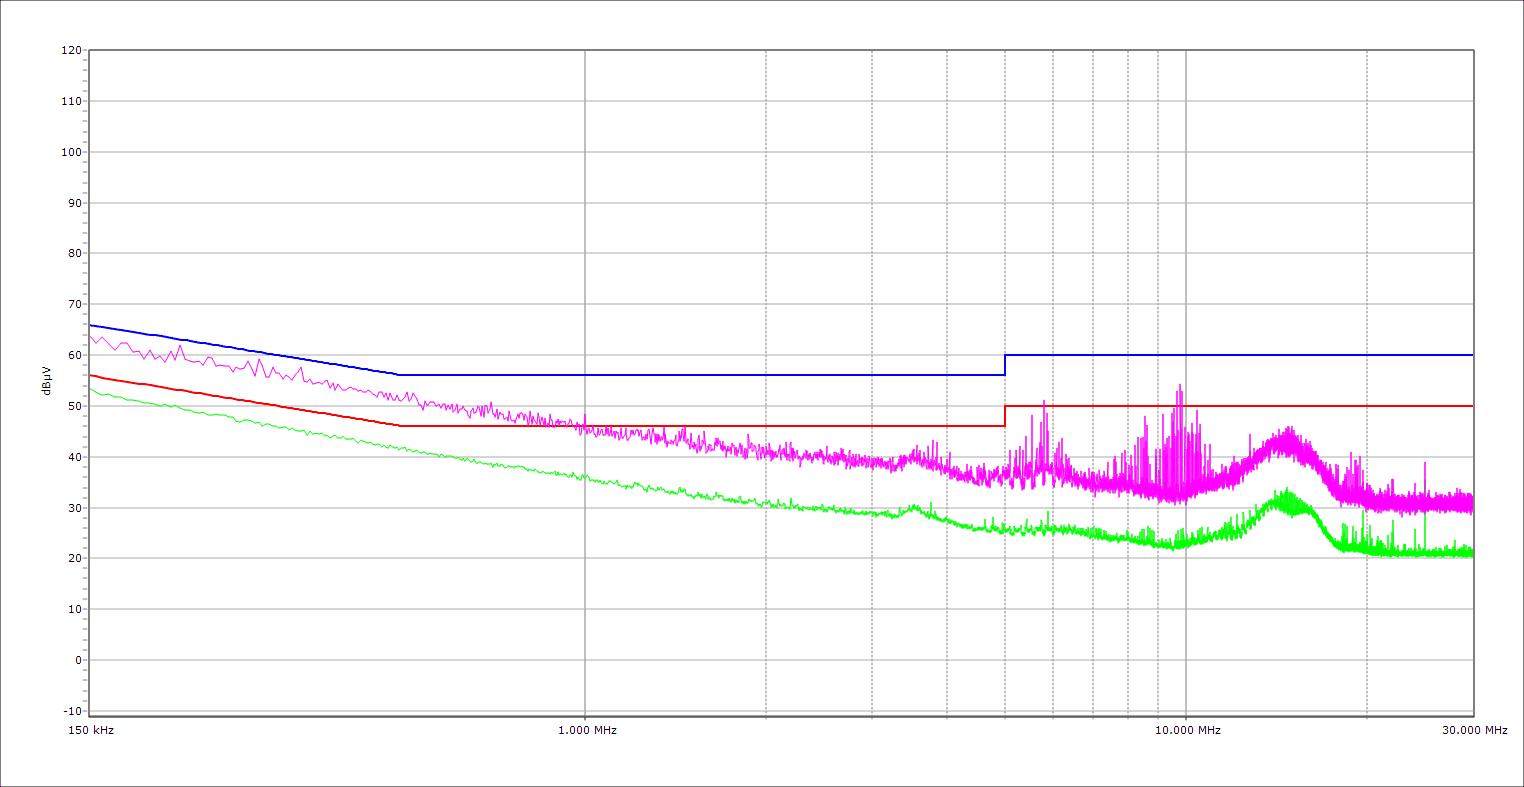Click the 30.000 MHz frequency axis label
This screenshot has height=787, width=1524.
coord(1474,730)
